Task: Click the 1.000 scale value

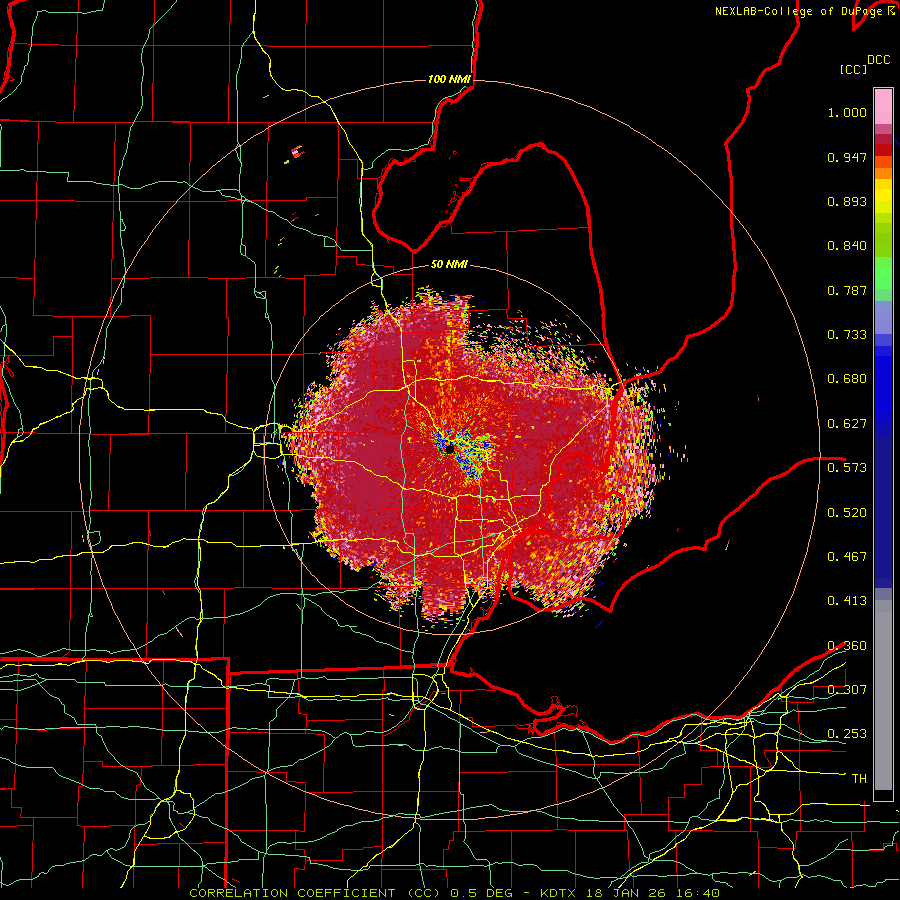Action: click(847, 113)
